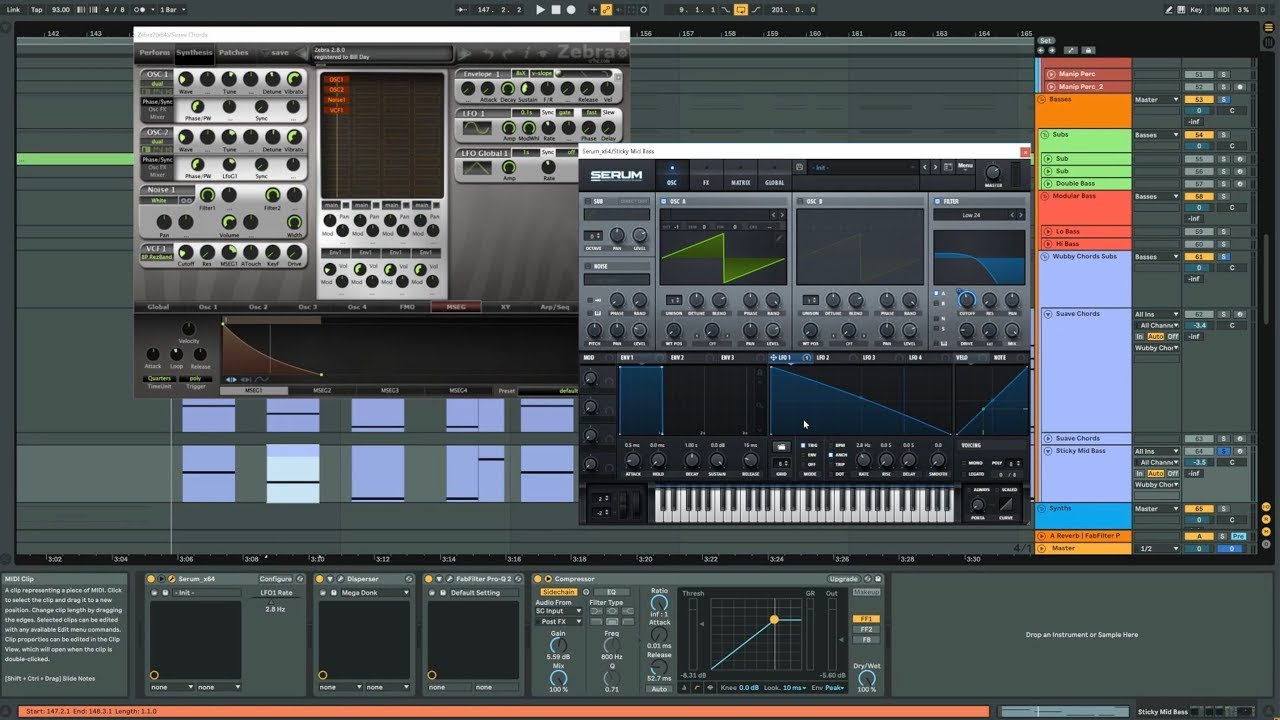This screenshot has width=1280, height=720.
Task: Toggle Serum's SUB oscillator enable switch
Action: coord(588,201)
